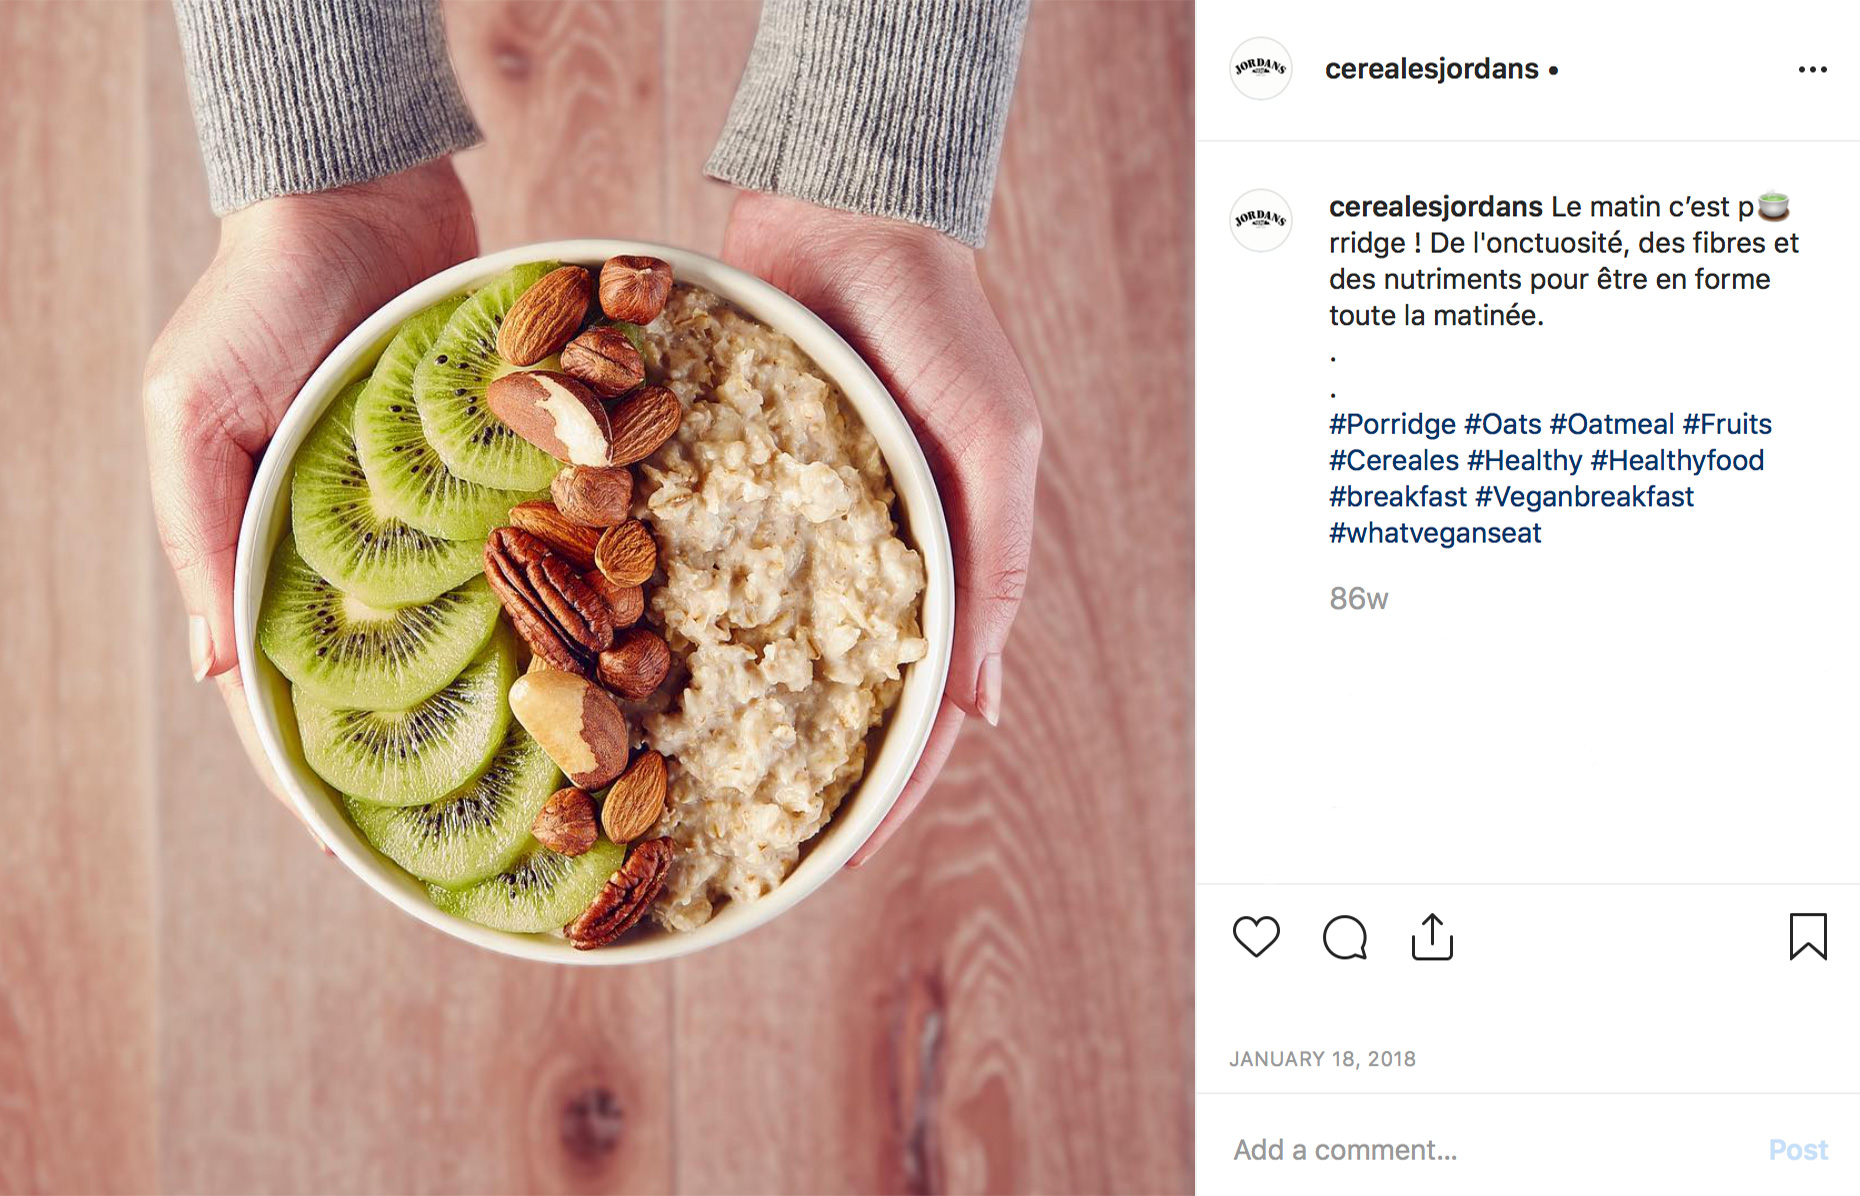Image resolution: width=1860 pixels, height=1196 pixels.
Task: Share the post using the upload arrow icon
Action: coord(1432,937)
